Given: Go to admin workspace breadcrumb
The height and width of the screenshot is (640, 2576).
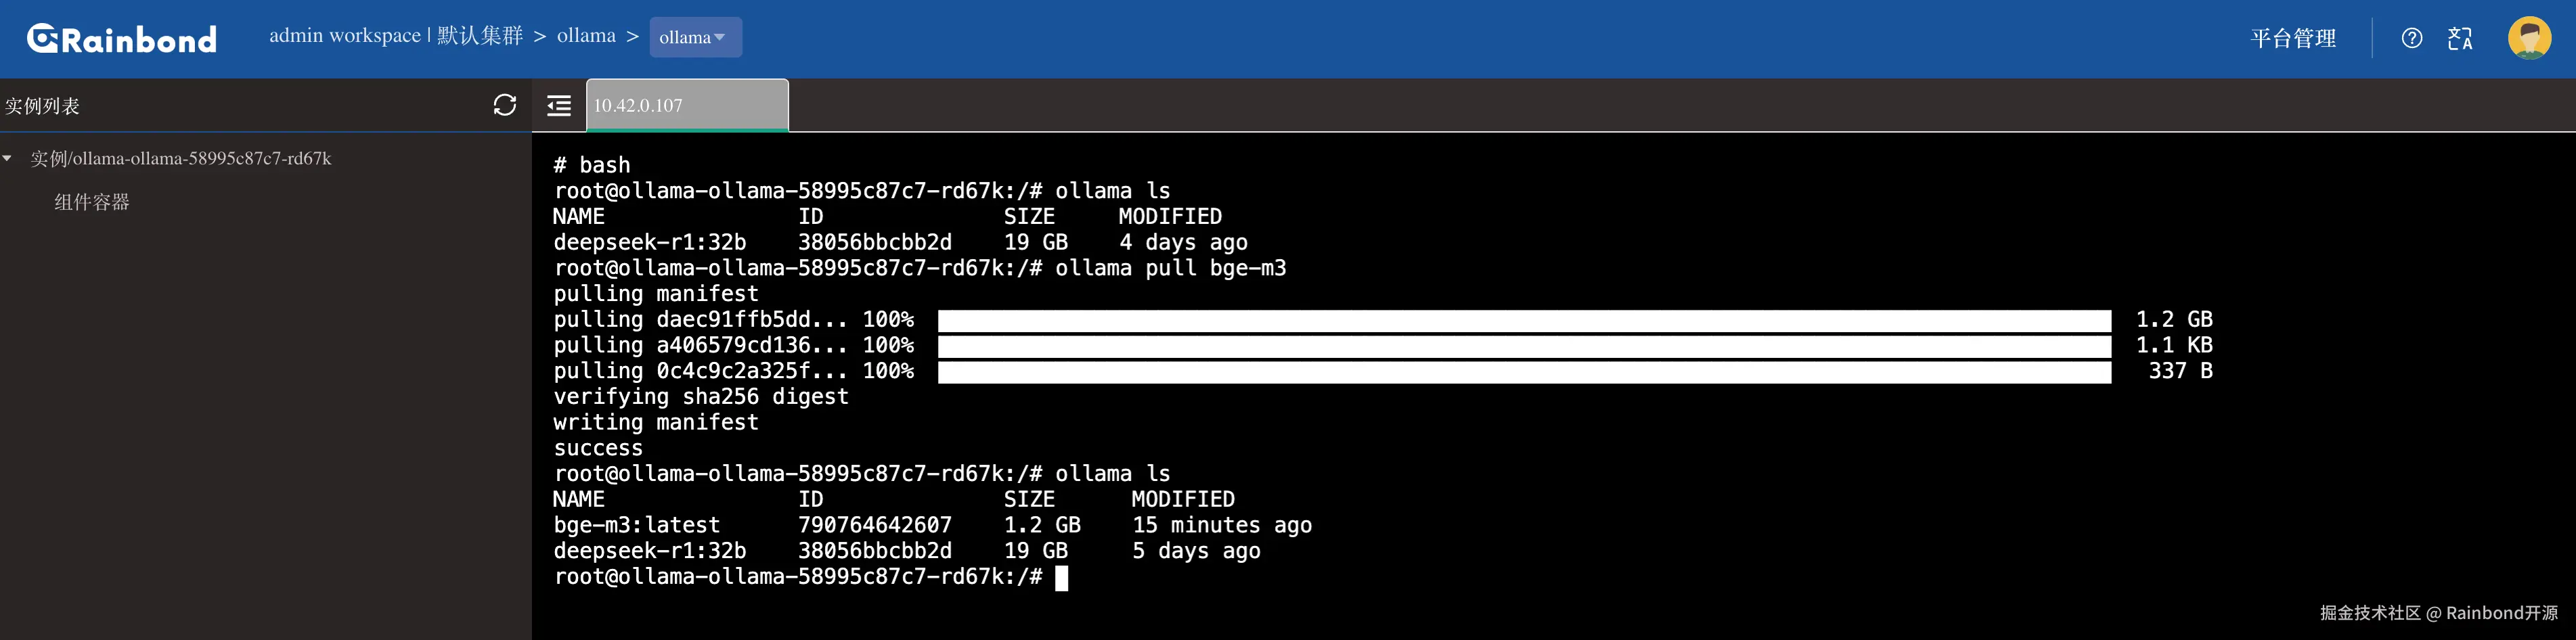Looking at the screenshot, I should (x=345, y=36).
